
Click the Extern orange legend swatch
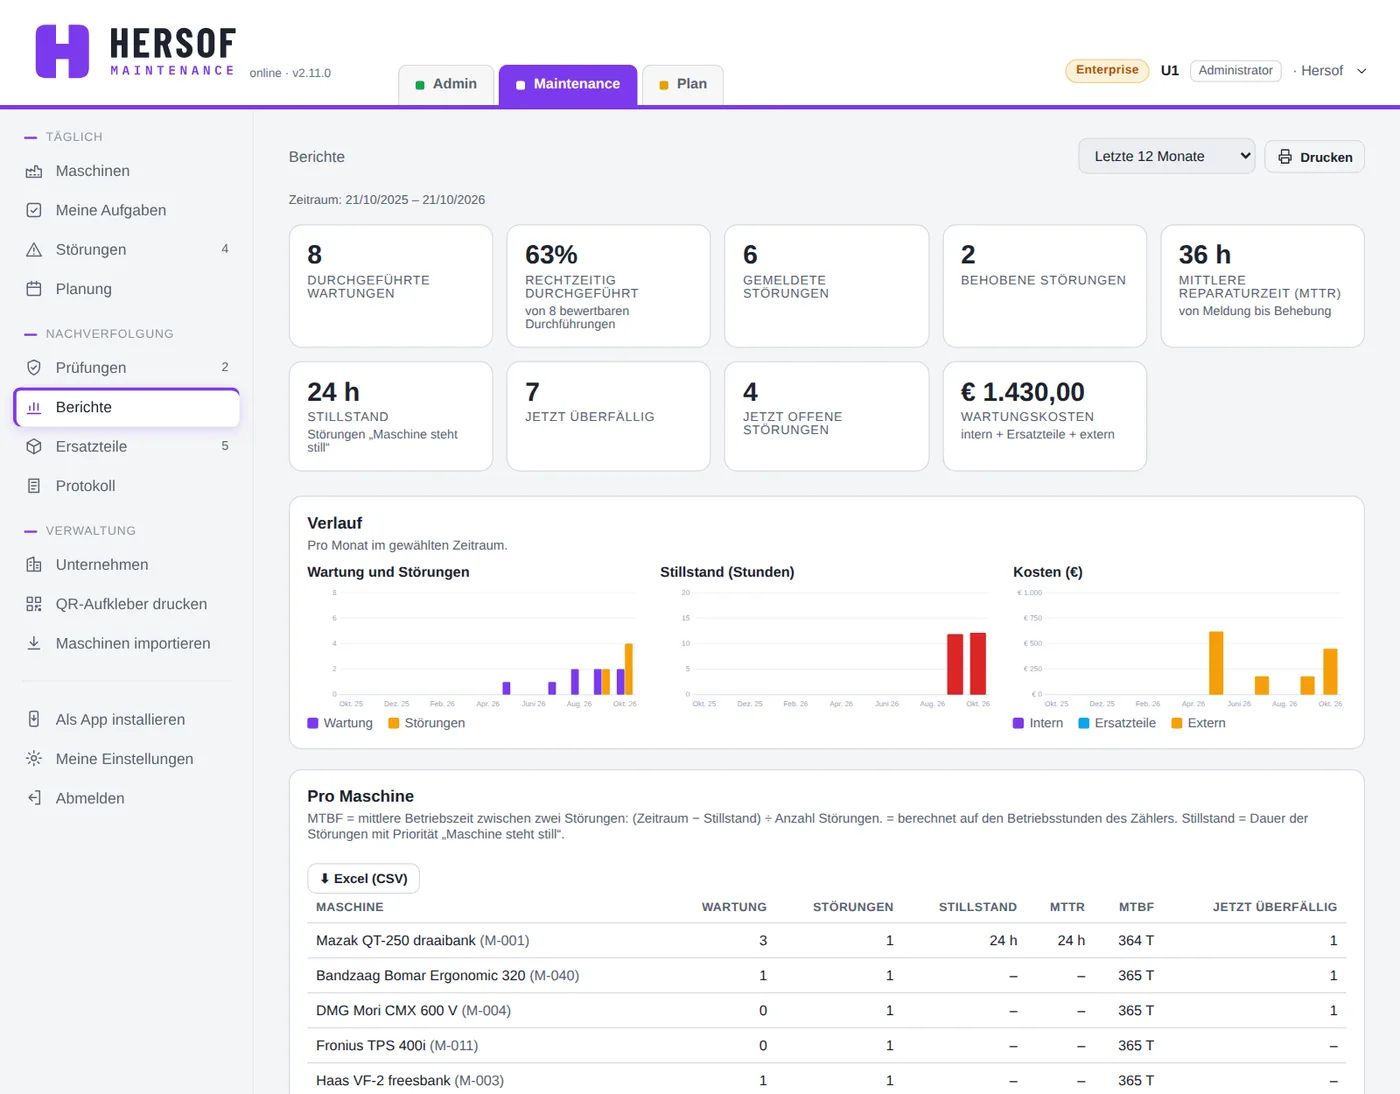[x=1177, y=723]
